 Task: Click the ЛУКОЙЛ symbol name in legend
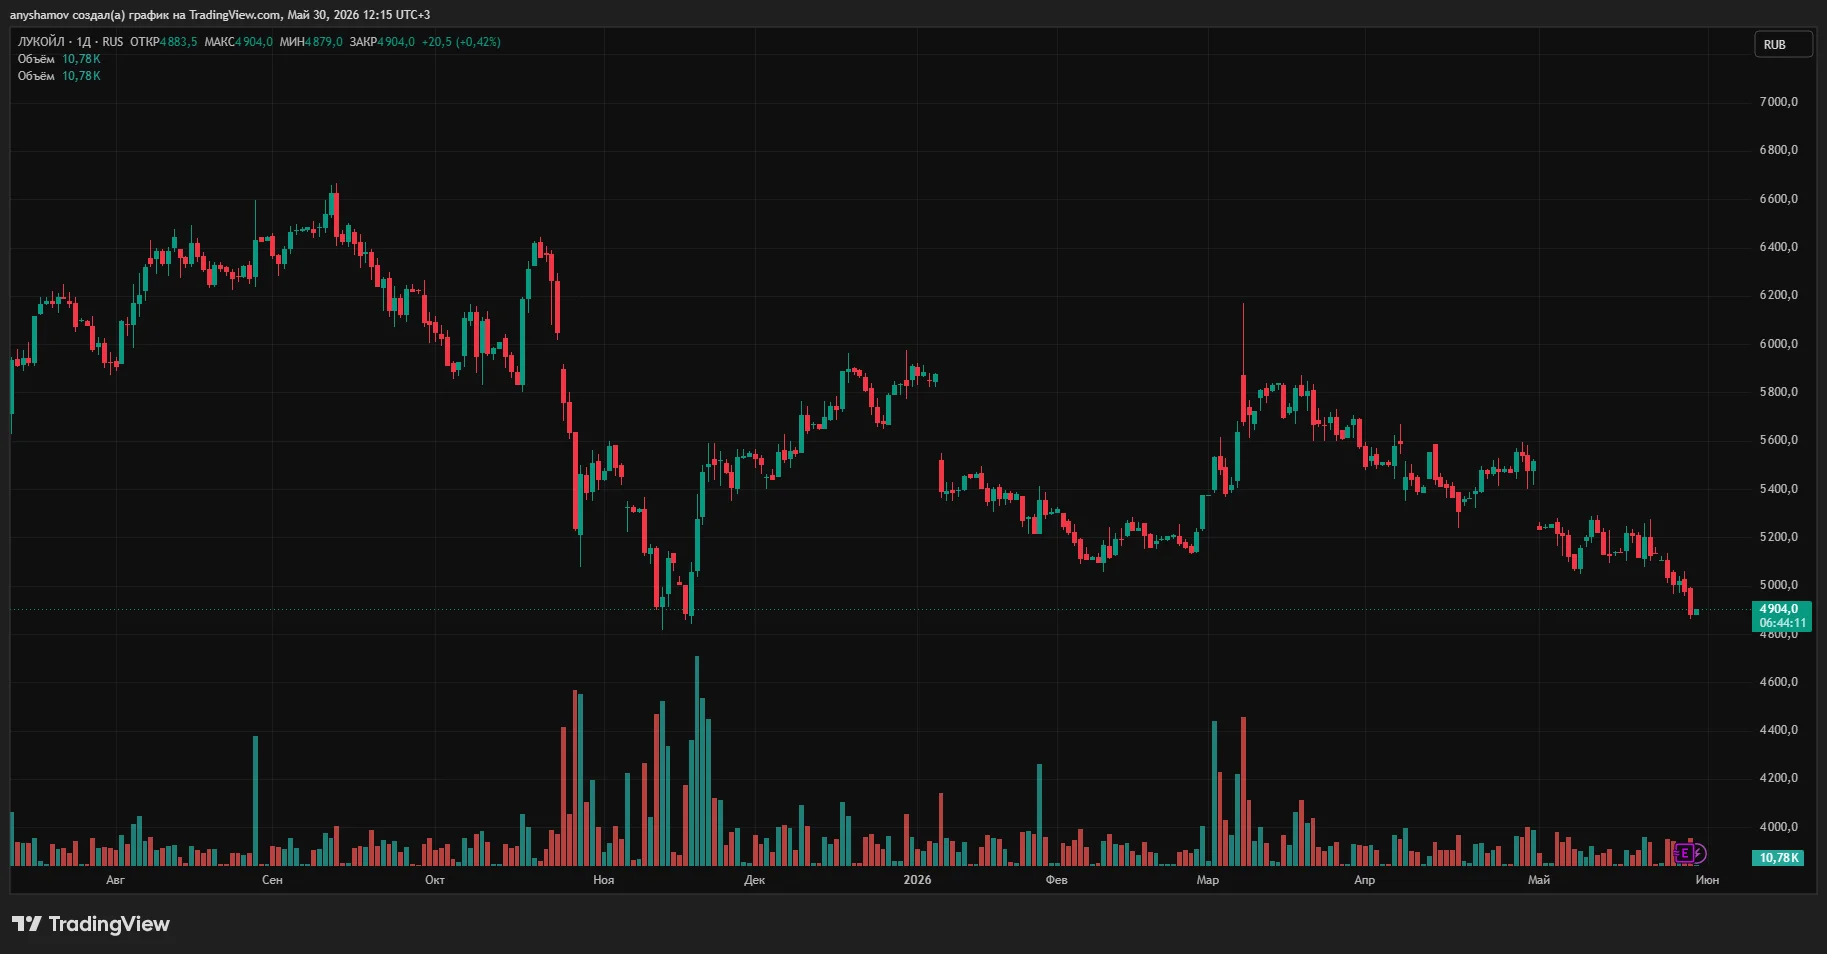point(41,42)
